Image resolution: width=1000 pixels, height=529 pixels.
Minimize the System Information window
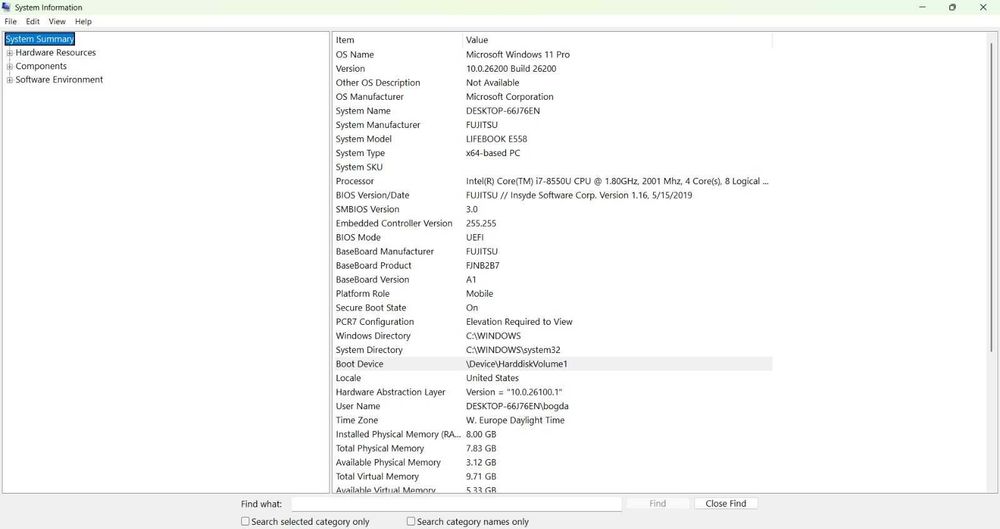coord(922,7)
